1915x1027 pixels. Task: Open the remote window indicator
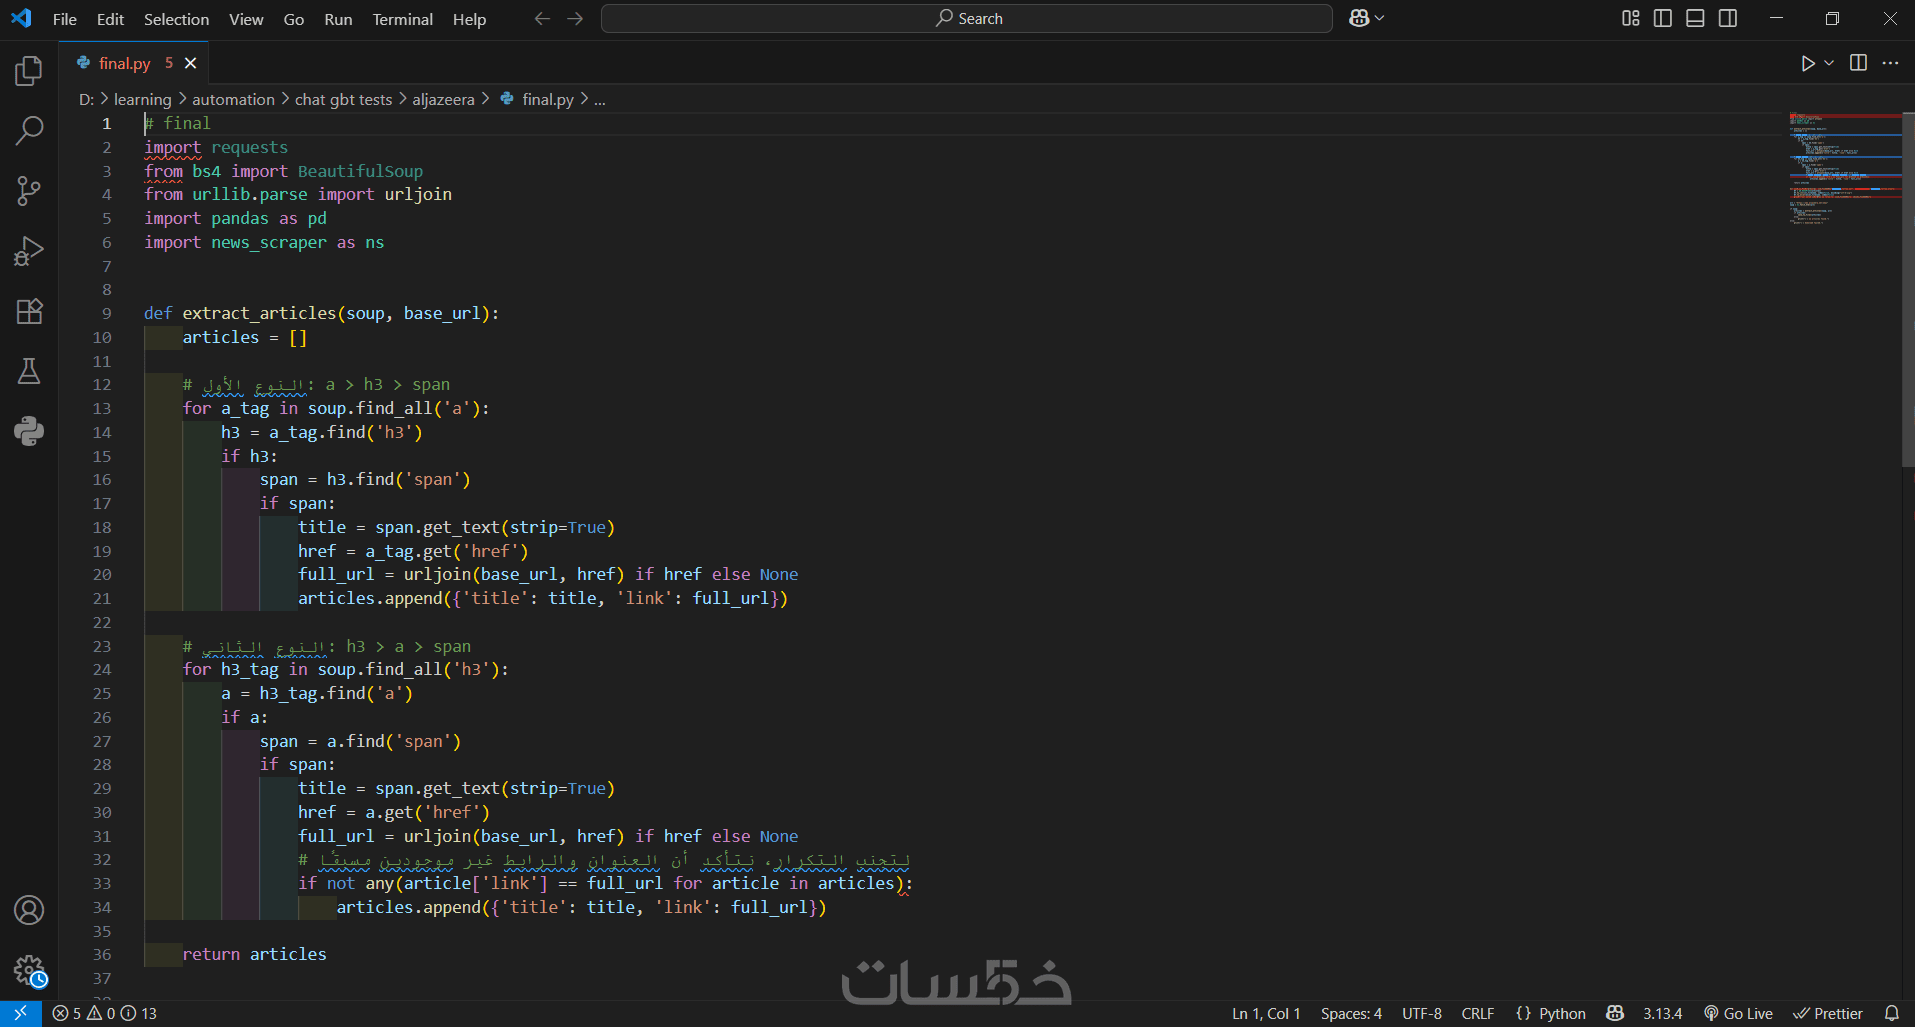(x=20, y=1013)
